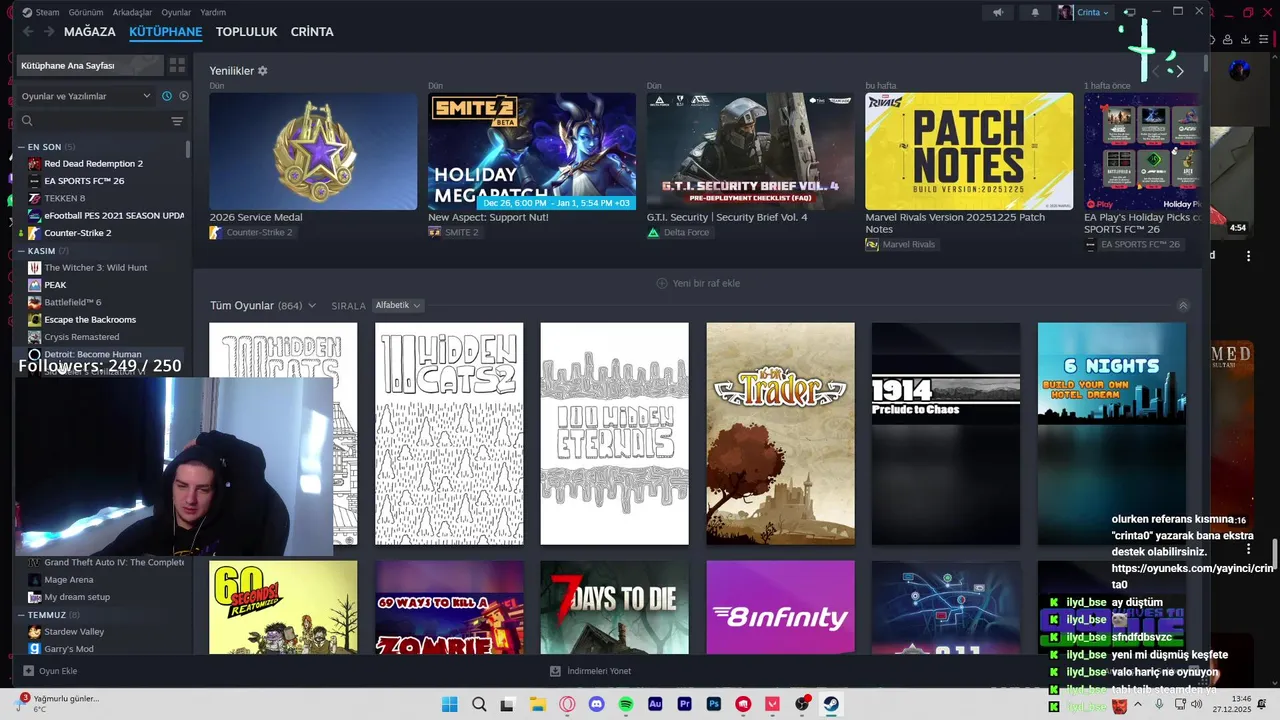This screenshot has width=1280, height=720.
Task: Open Premiere Pro from the taskbar
Action: (x=685, y=704)
